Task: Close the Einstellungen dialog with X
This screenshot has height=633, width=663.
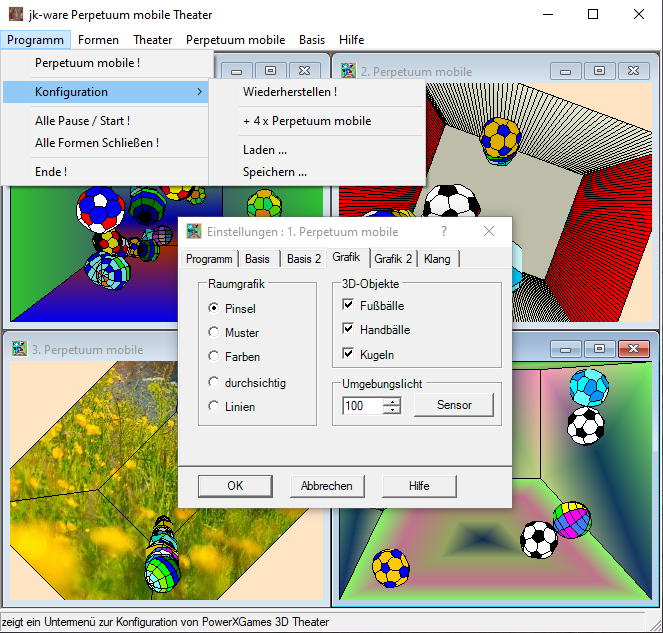Action: (x=489, y=231)
